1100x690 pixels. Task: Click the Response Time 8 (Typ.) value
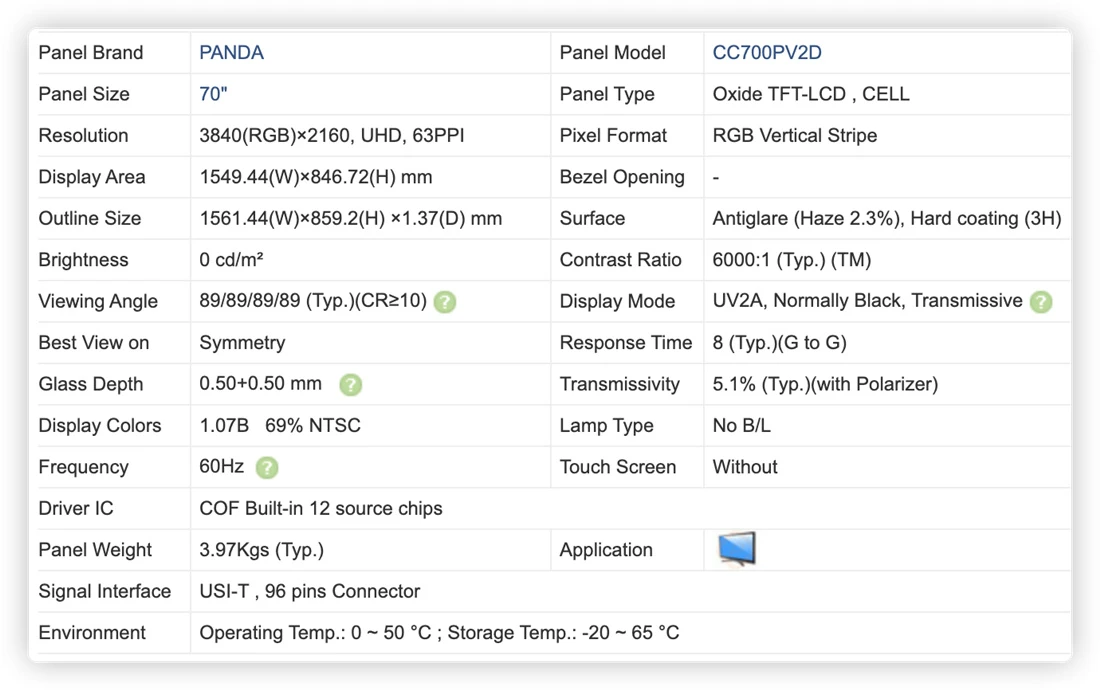click(779, 343)
